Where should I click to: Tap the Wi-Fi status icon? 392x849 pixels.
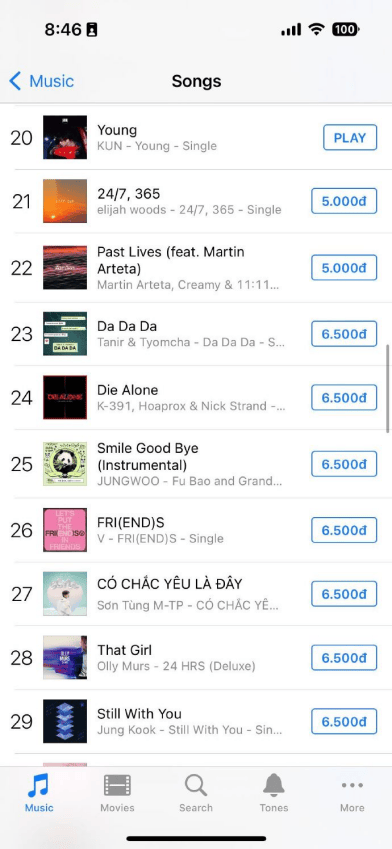[316, 29]
